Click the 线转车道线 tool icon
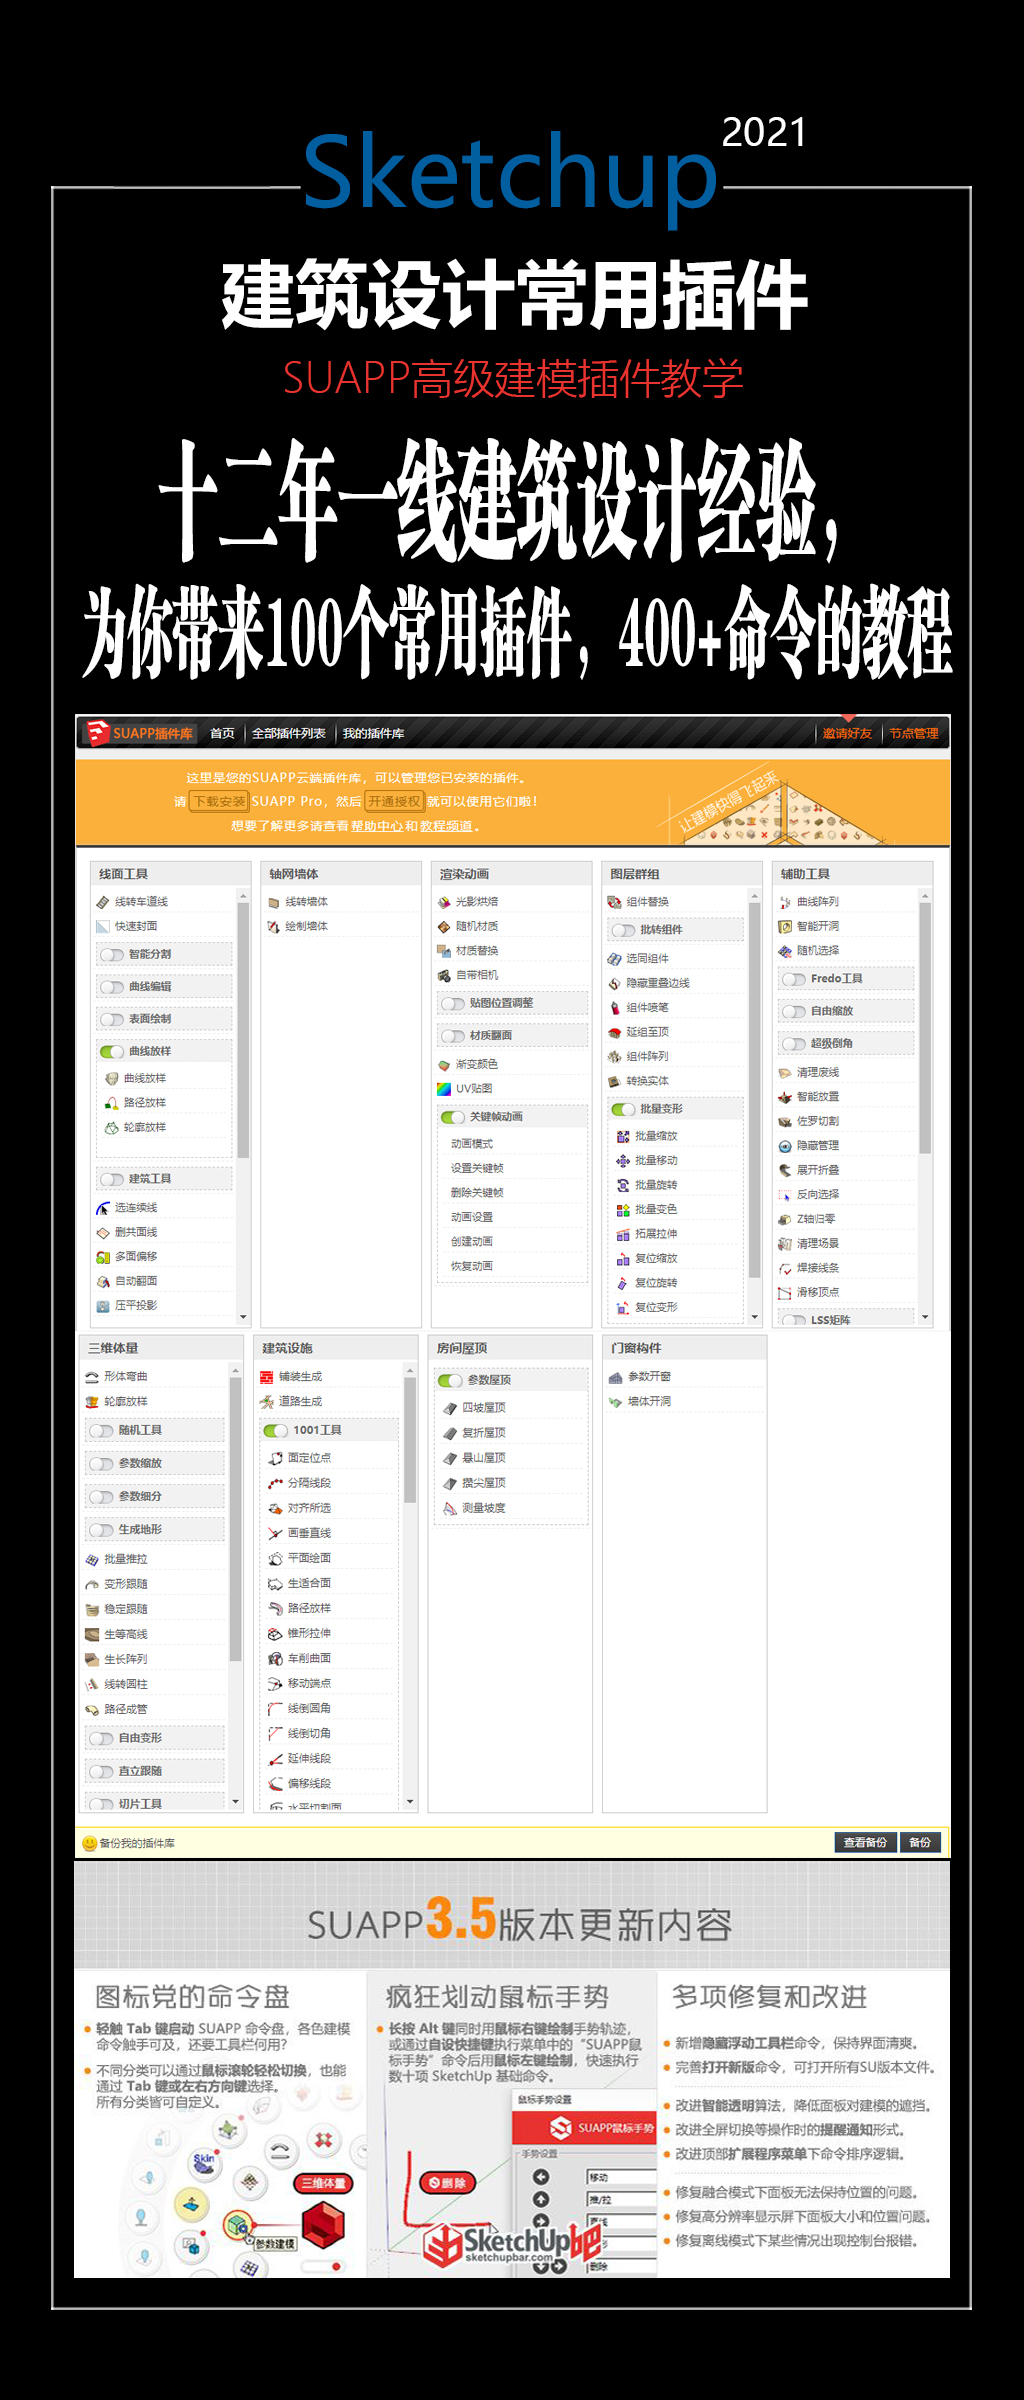 (x=102, y=902)
